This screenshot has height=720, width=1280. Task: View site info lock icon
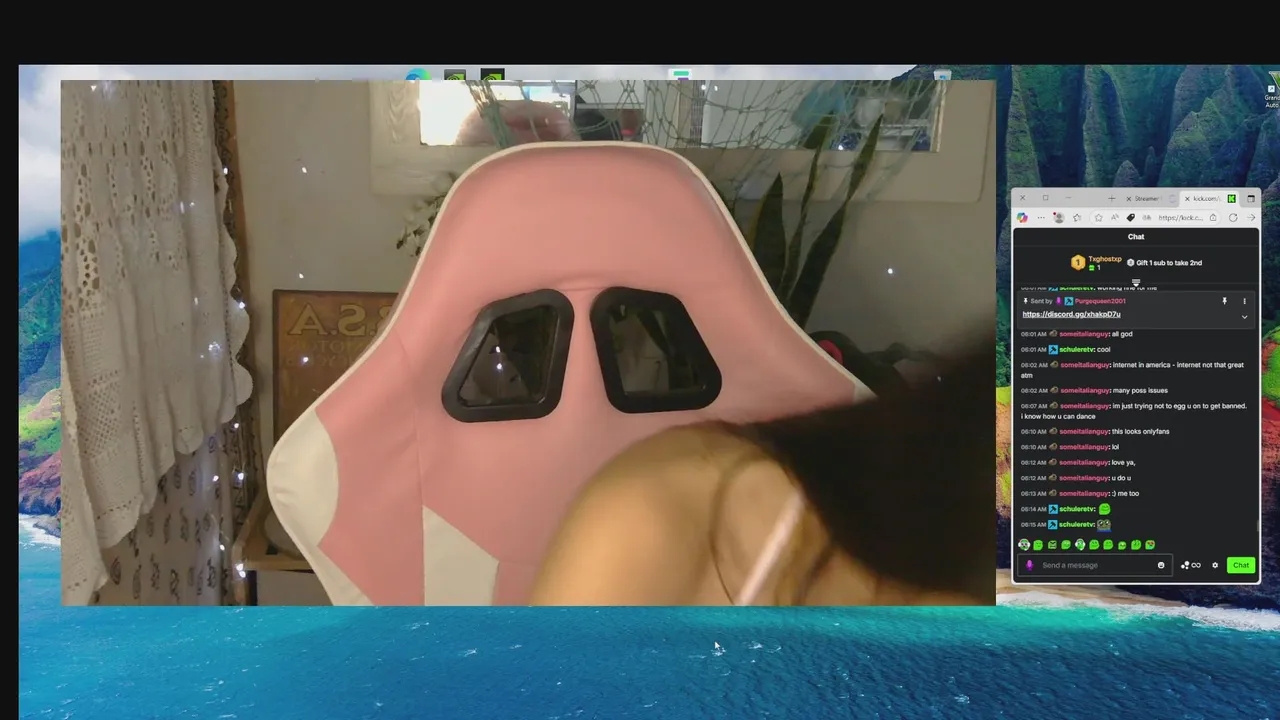tap(1213, 217)
